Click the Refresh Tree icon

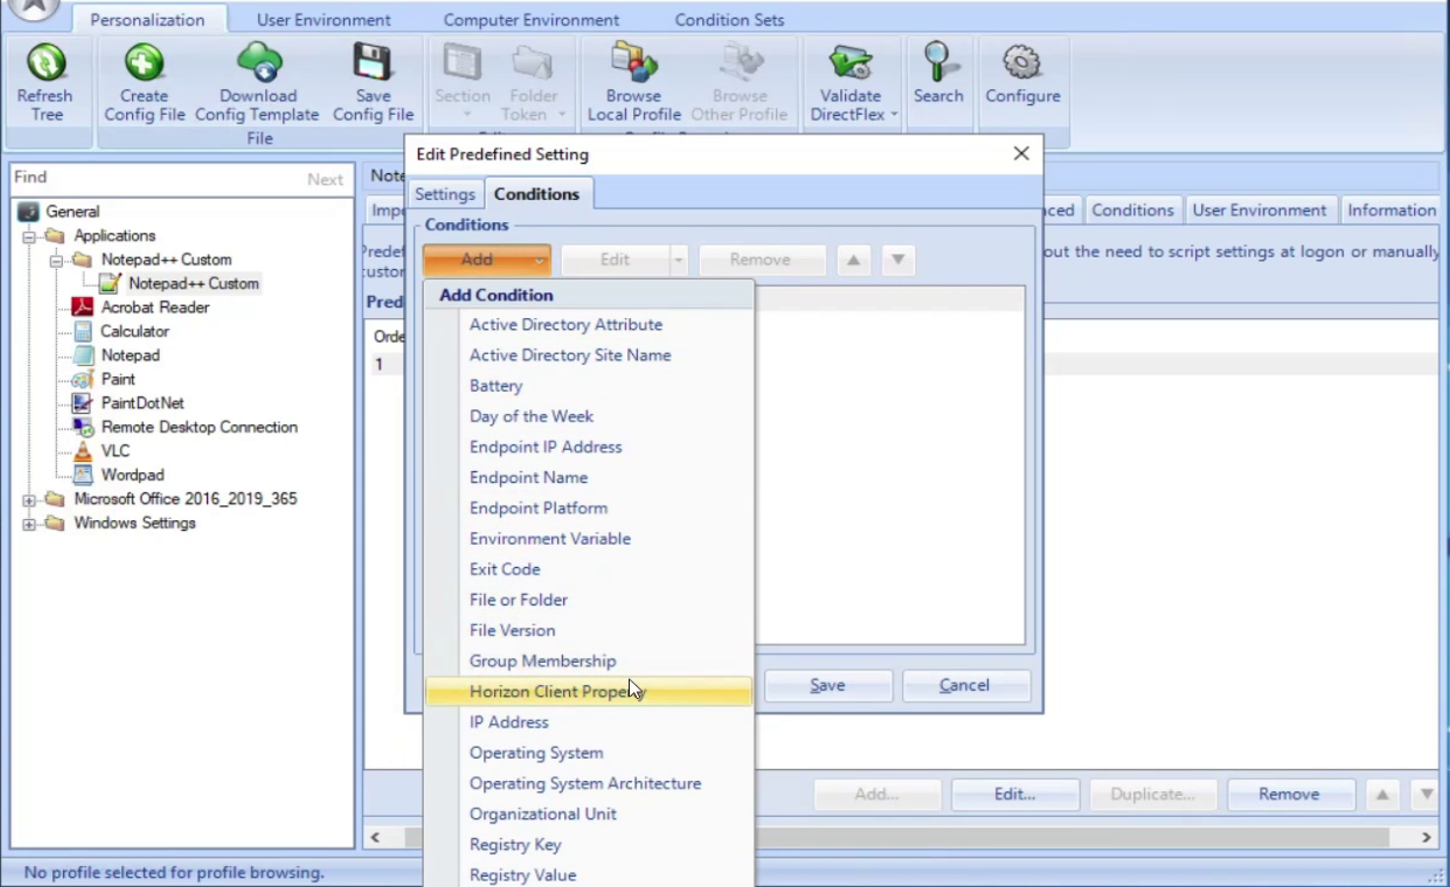pos(45,63)
